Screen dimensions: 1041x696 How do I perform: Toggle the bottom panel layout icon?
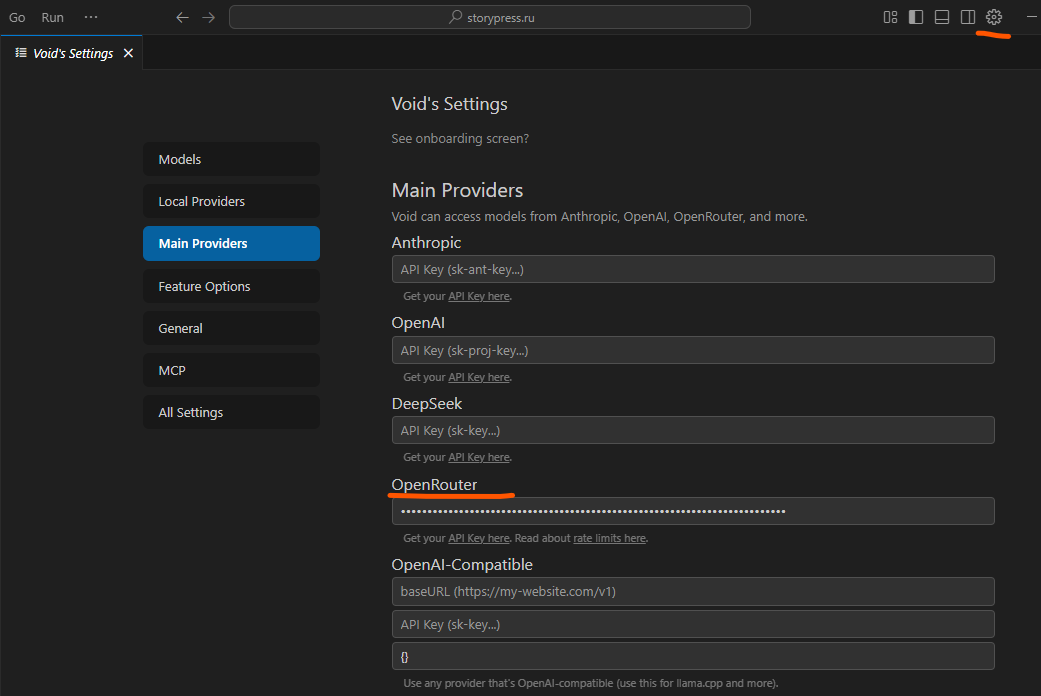[x=942, y=17]
